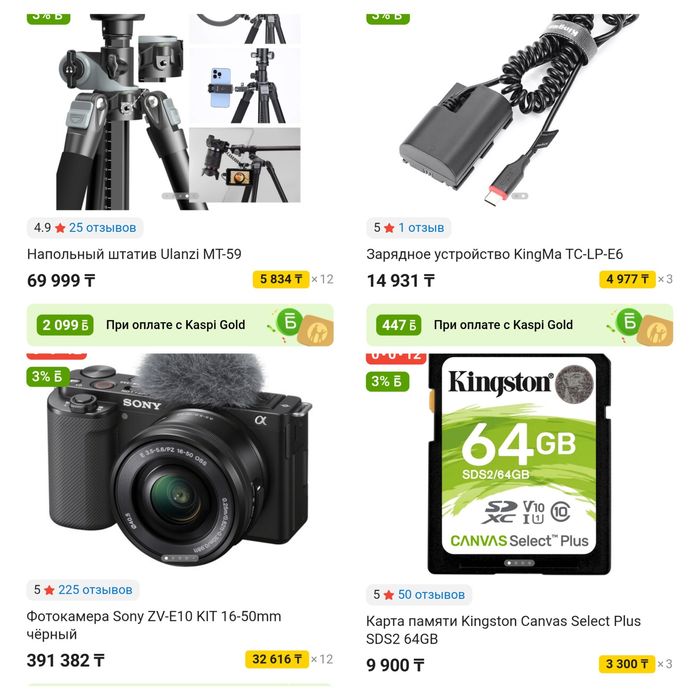Tap the 447 Б Kaspi Gold banner
This screenshot has width=700, height=700.
520,325
